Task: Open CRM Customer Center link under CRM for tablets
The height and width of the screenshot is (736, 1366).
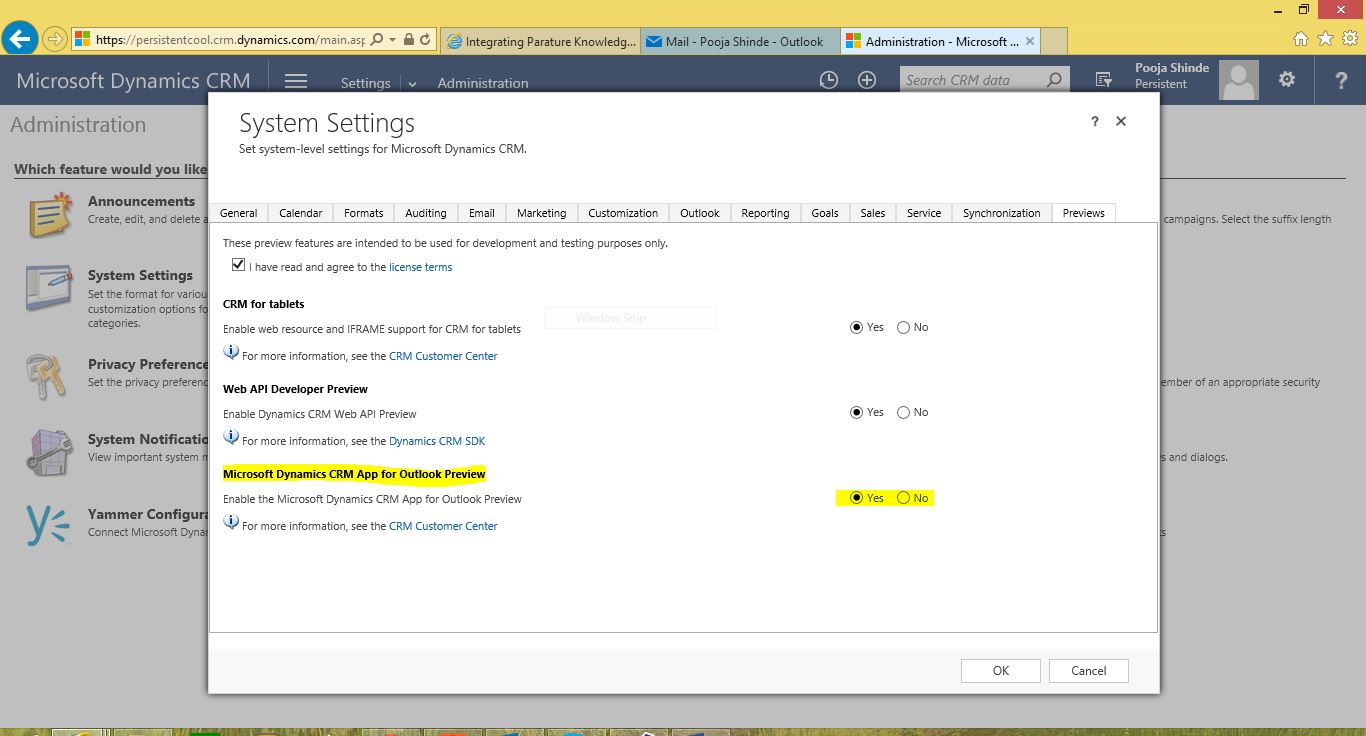Action: [x=443, y=356]
